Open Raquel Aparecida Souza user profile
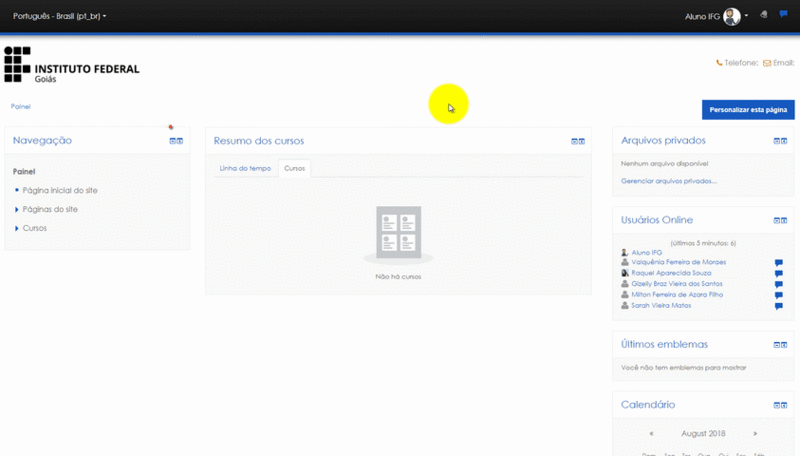Viewport: 800px width, 456px height. 671,273
